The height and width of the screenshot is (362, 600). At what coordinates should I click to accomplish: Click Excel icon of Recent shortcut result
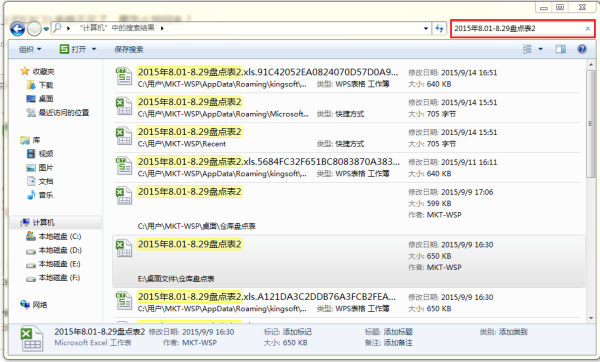(x=124, y=136)
